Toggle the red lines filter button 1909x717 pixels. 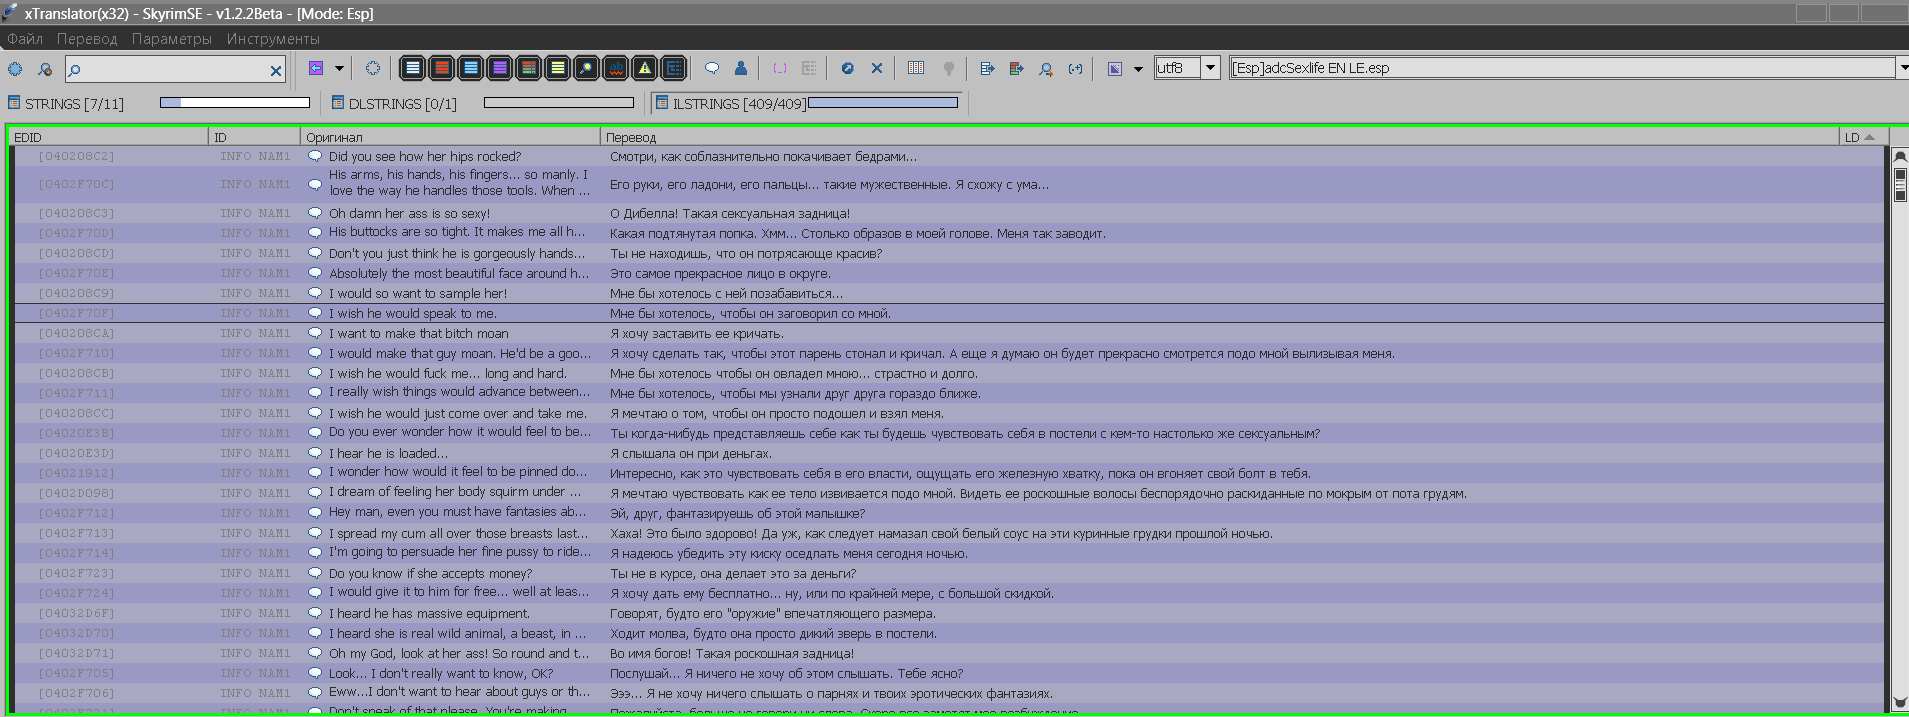441,68
